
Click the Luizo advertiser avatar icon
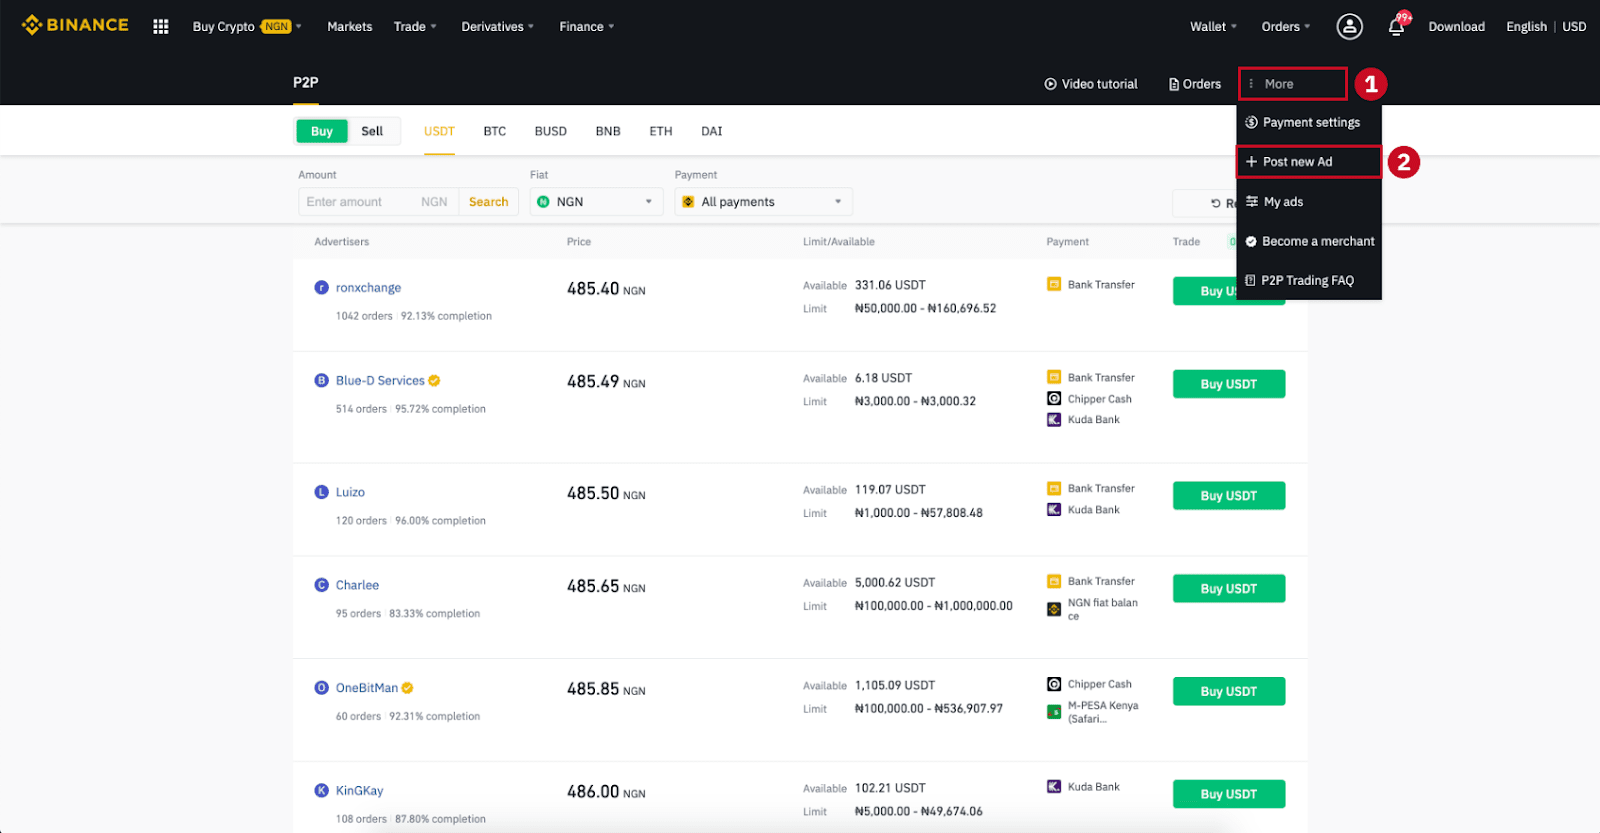[321, 491]
